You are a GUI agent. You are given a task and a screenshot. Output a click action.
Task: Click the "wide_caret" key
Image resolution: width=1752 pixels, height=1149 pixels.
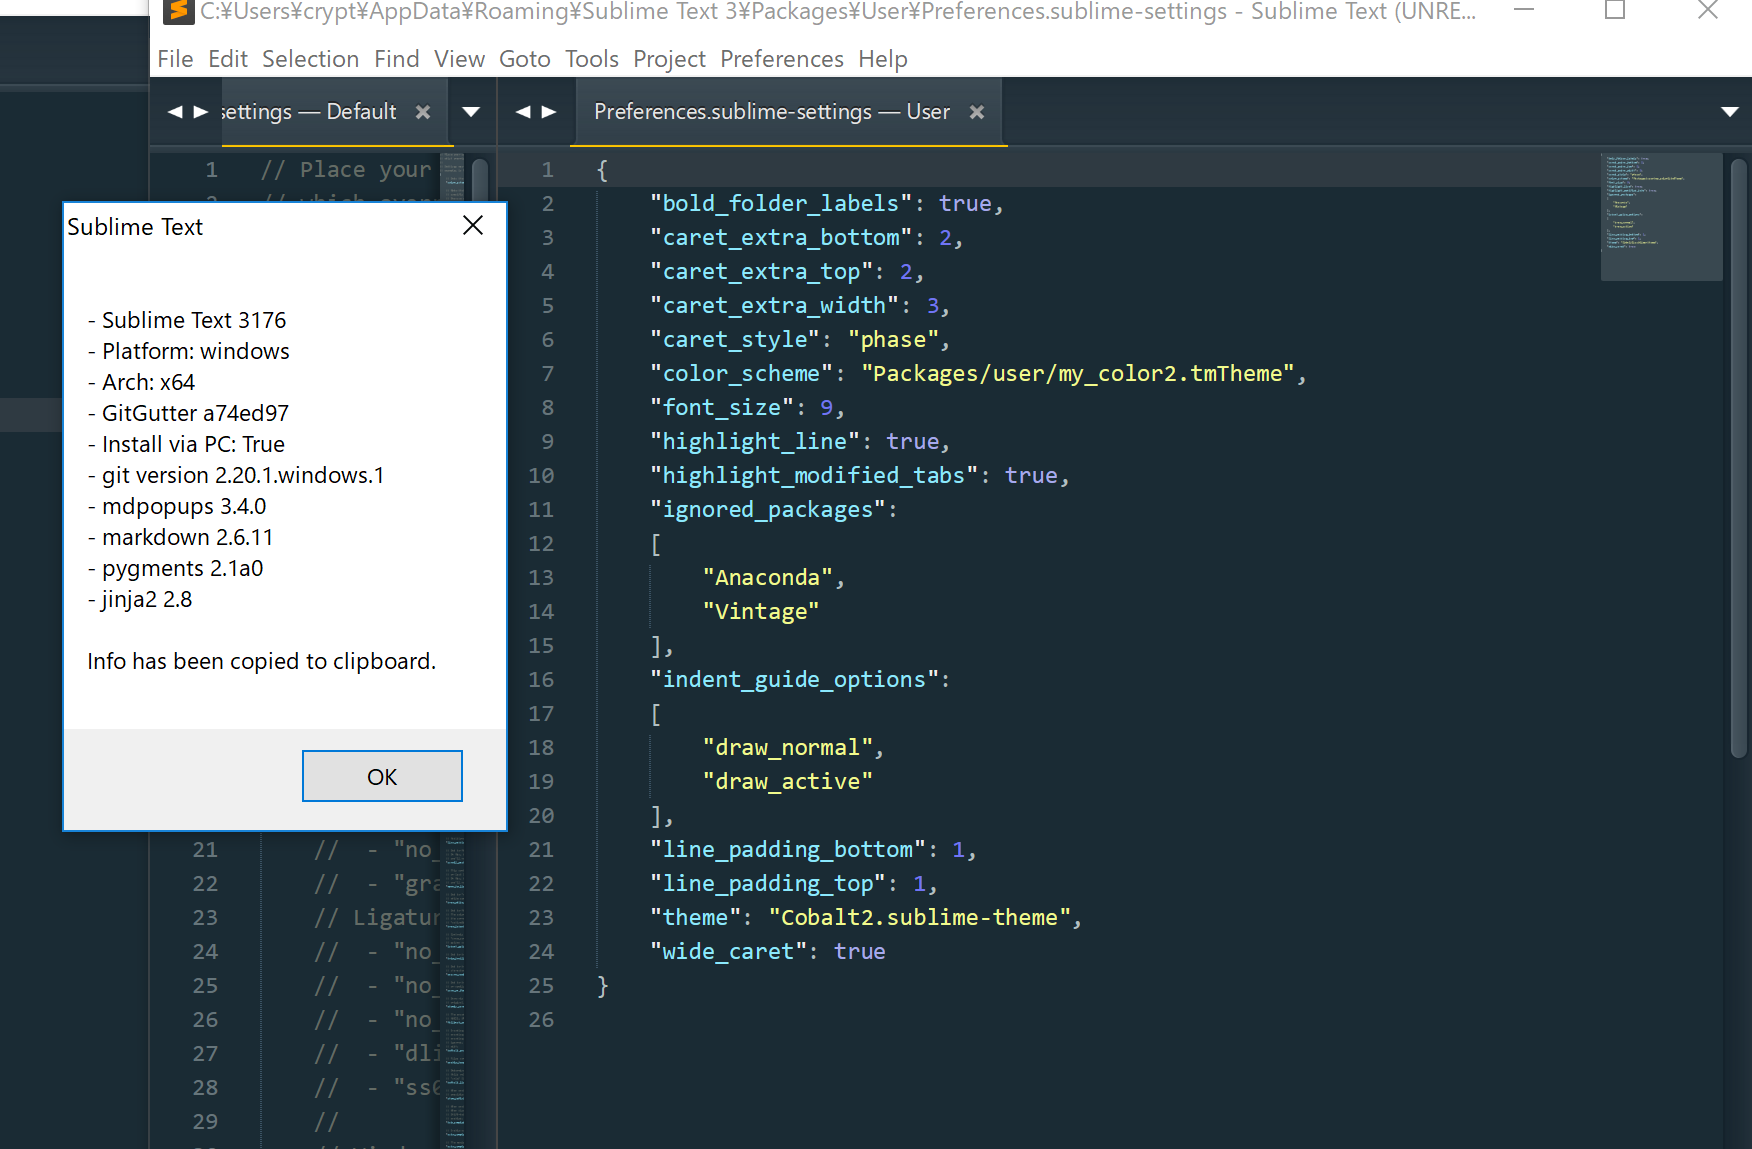(x=728, y=951)
